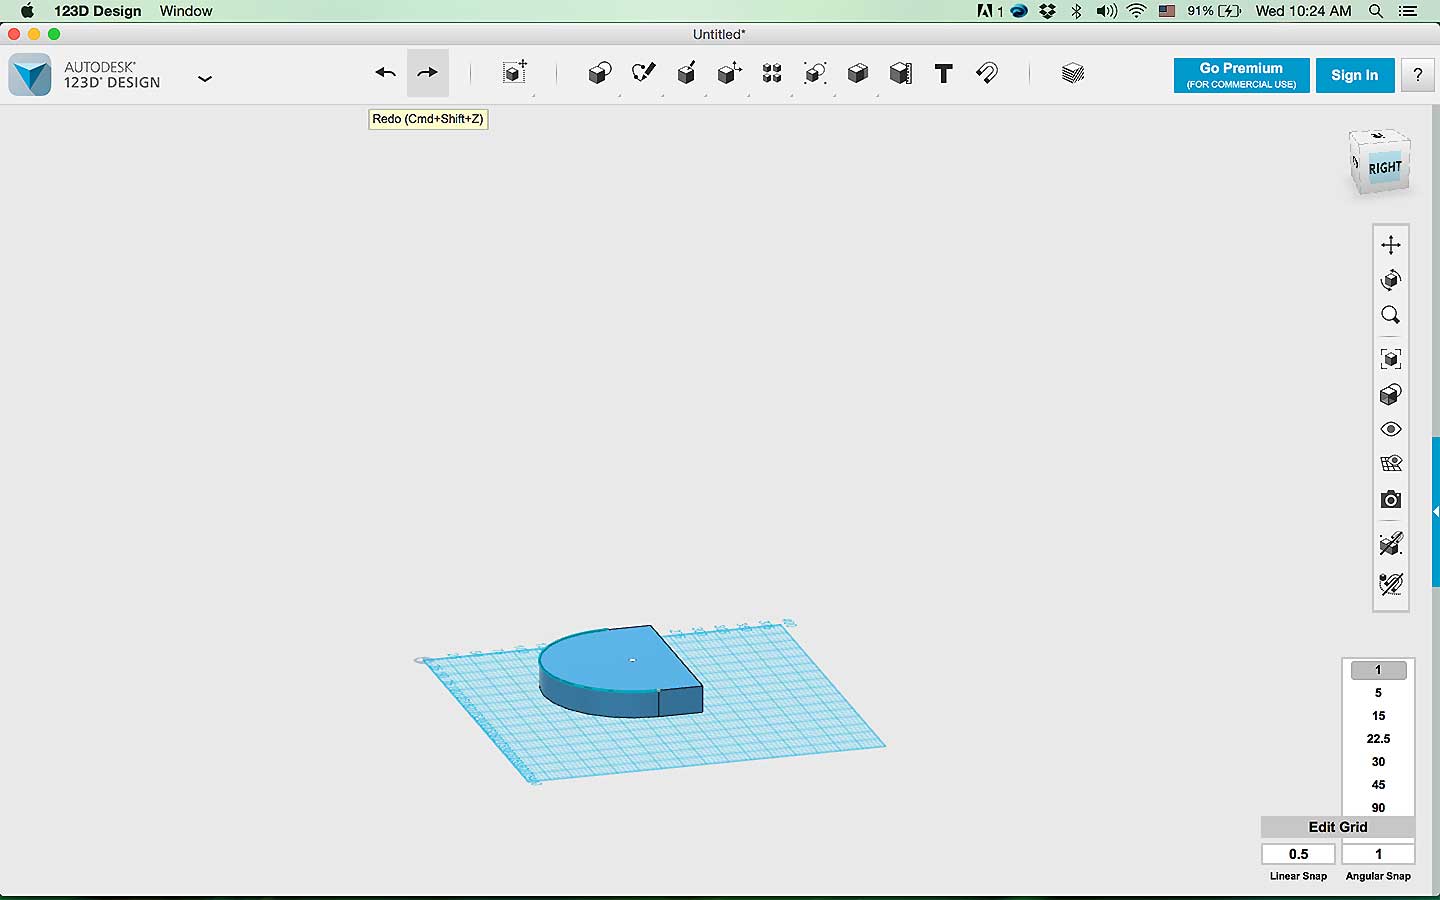
Task: Select the Orbit navigation tool
Action: [x=1391, y=280]
